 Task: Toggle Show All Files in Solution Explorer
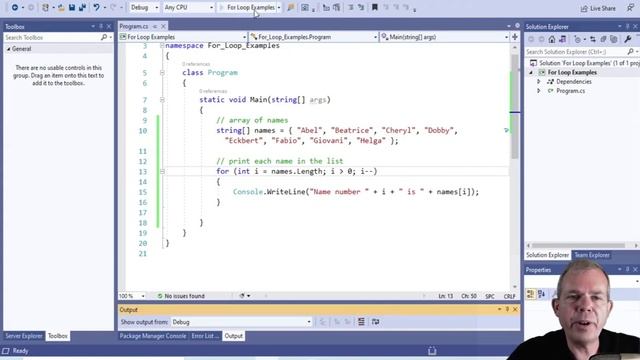coord(614,40)
